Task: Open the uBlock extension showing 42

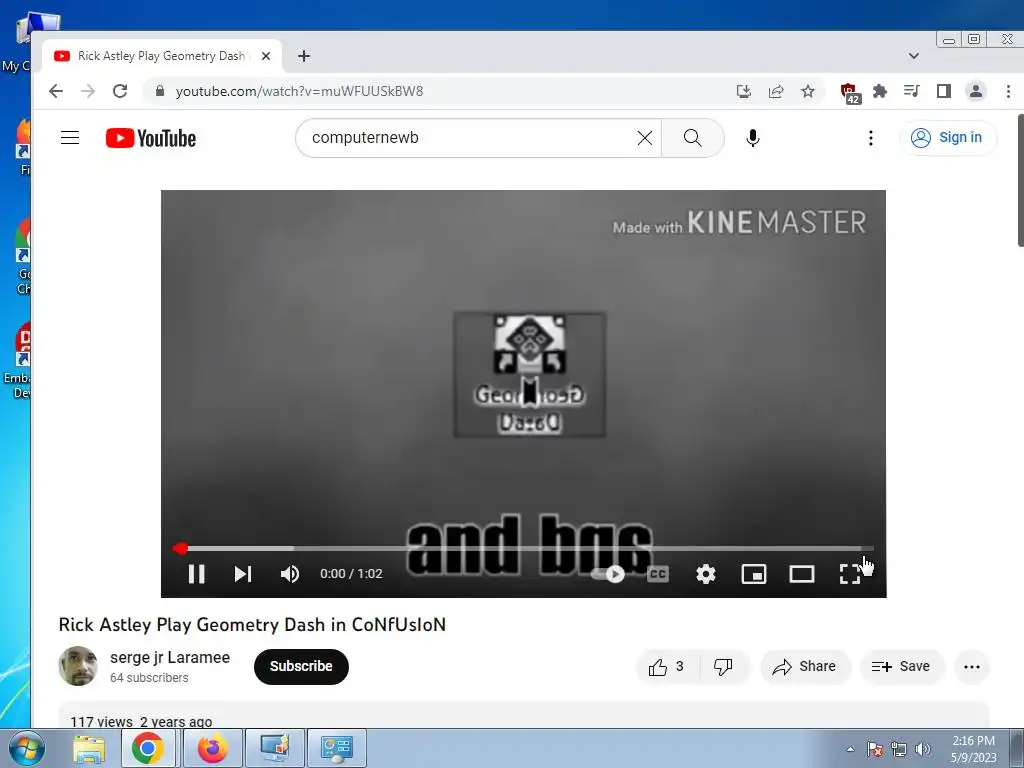Action: point(850,93)
